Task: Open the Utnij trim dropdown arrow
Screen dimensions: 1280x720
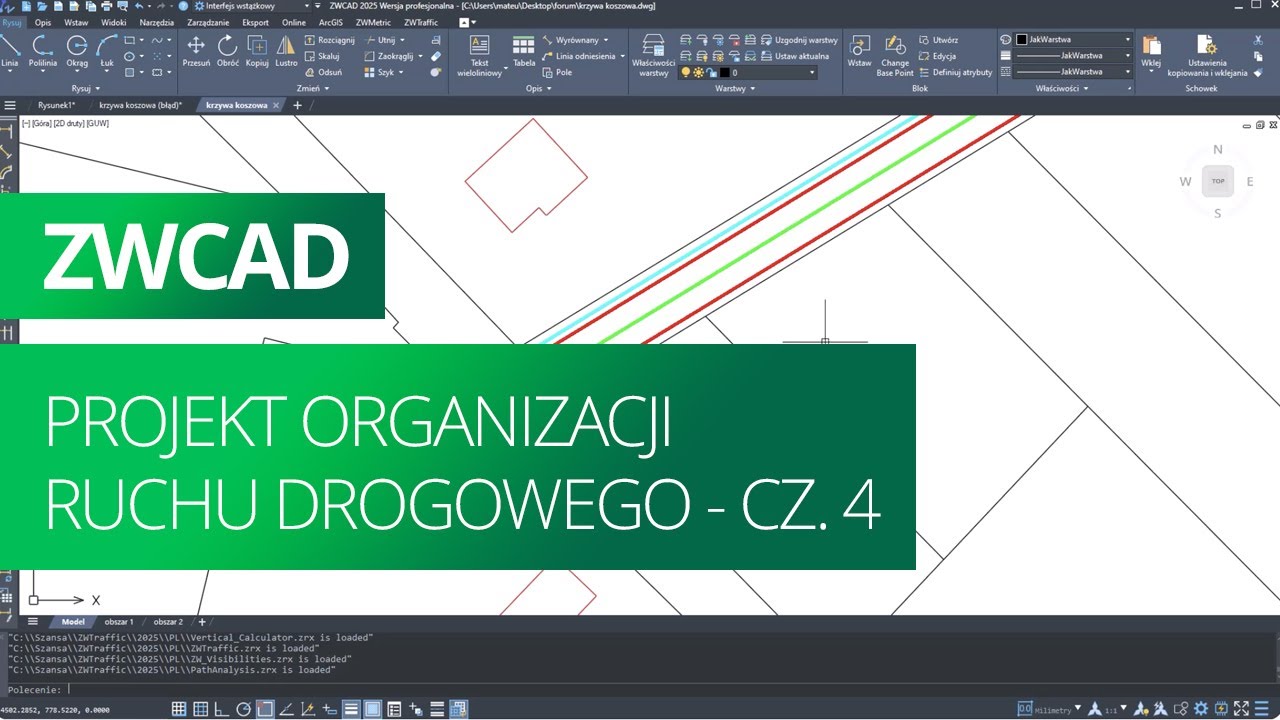Action: pos(403,40)
